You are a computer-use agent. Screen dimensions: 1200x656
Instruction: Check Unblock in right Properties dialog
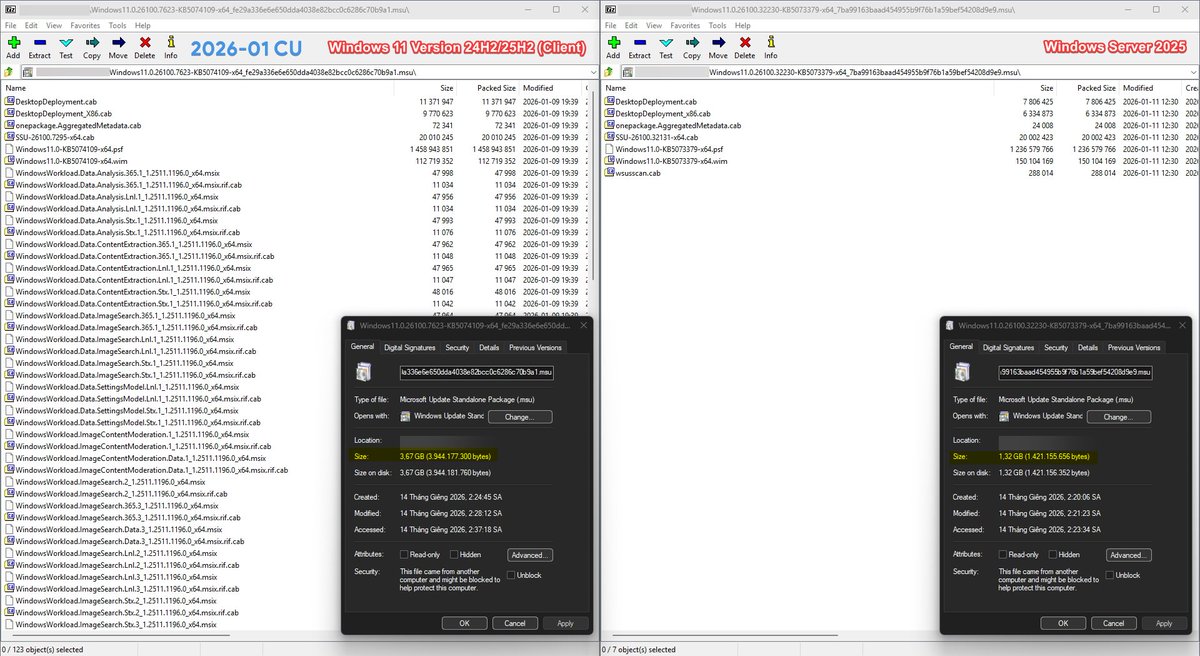click(x=1111, y=575)
